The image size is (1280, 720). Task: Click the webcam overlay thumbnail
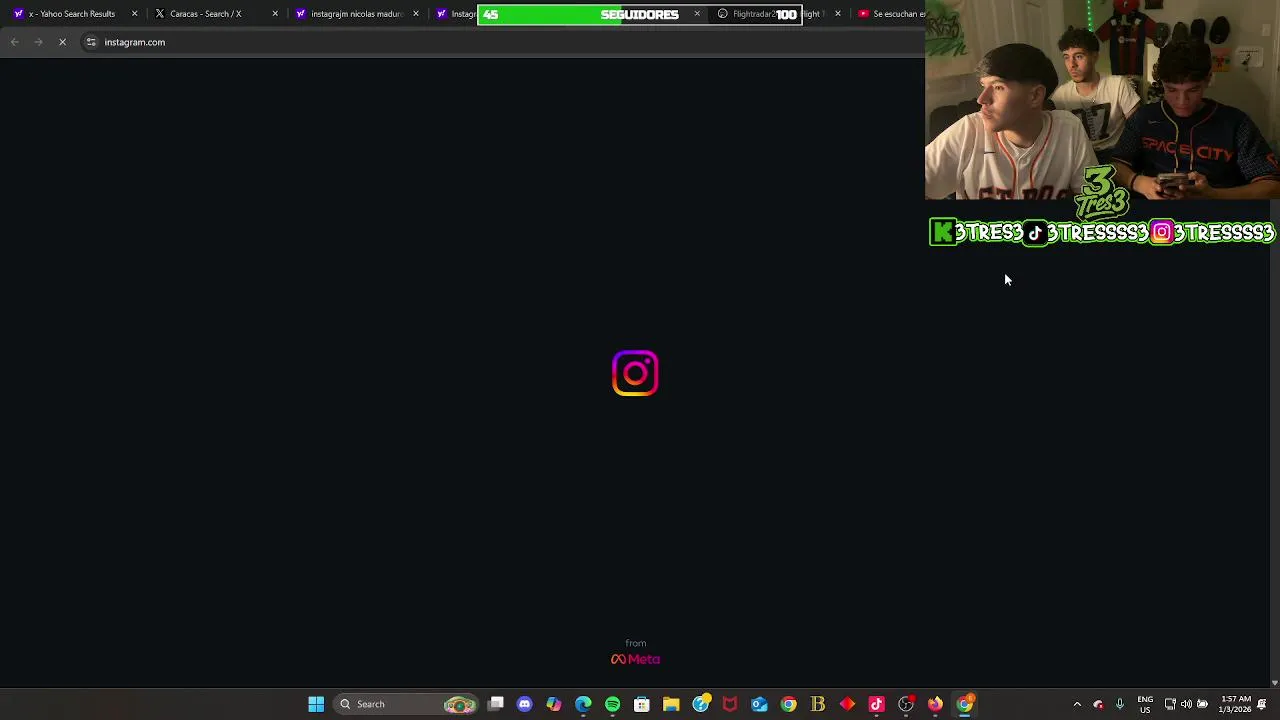coord(1102,100)
